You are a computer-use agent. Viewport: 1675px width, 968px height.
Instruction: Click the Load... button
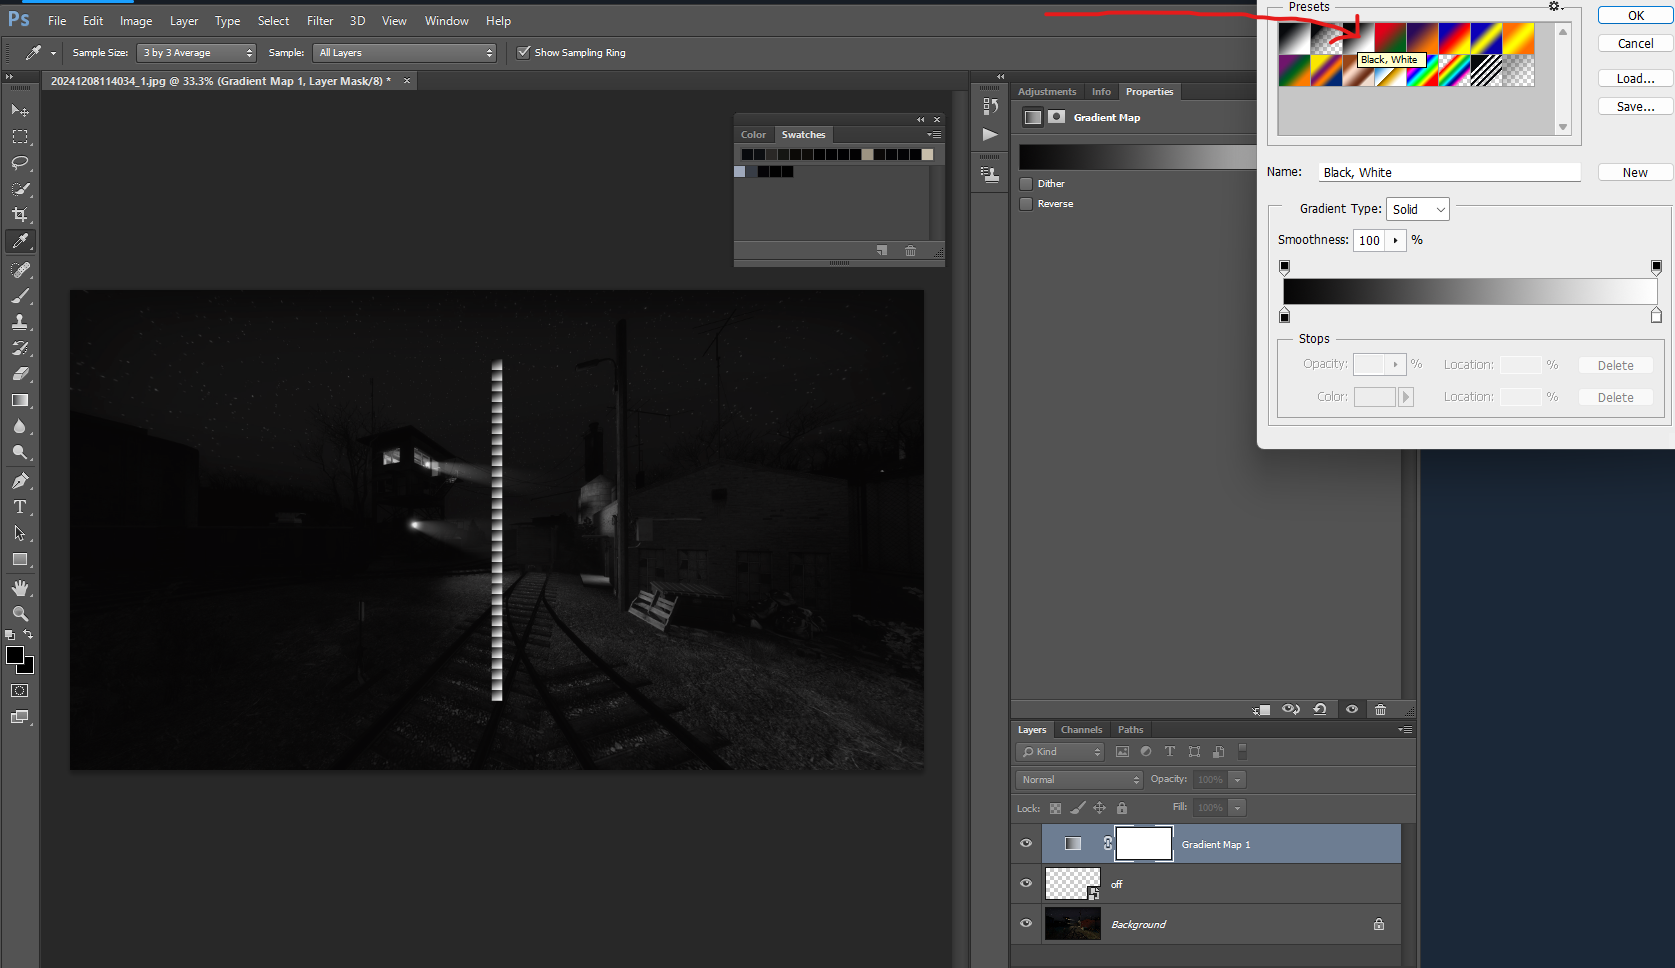pos(1635,79)
